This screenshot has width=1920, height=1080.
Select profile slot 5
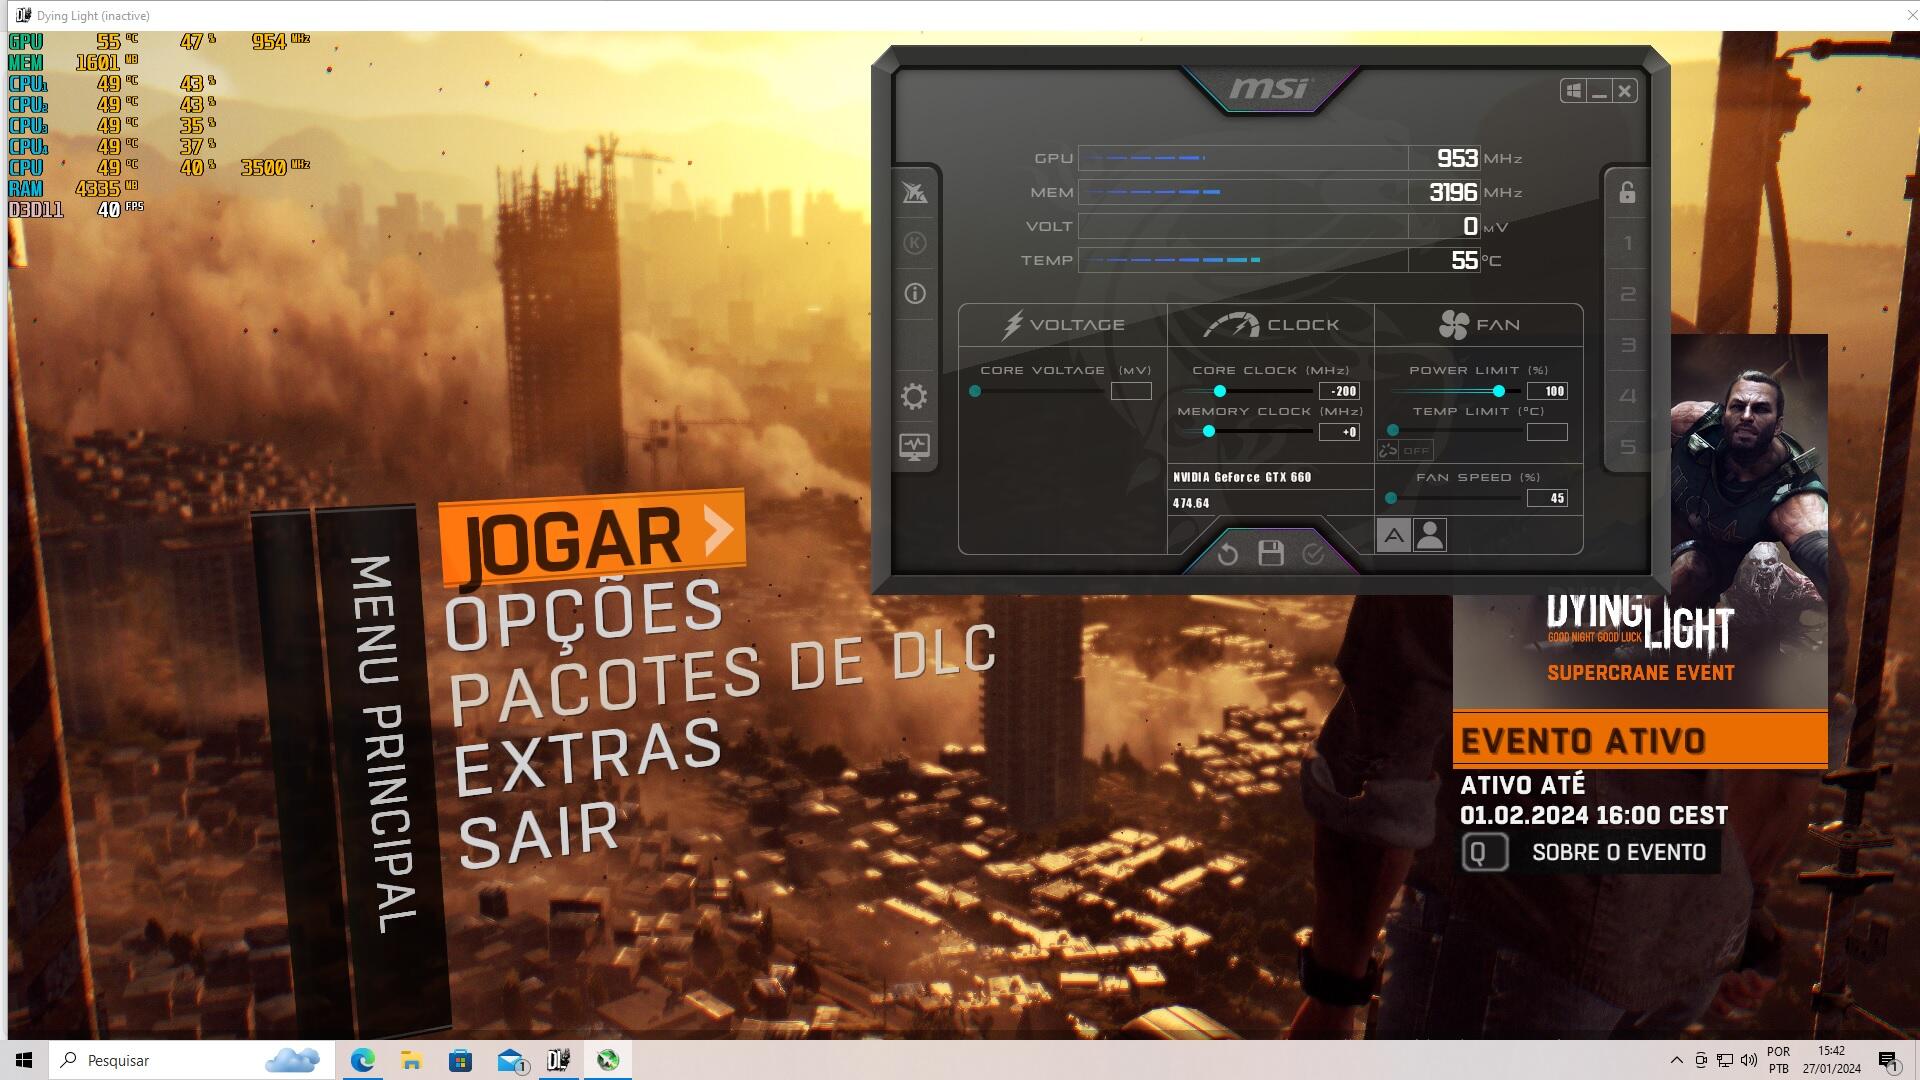pos(1628,447)
